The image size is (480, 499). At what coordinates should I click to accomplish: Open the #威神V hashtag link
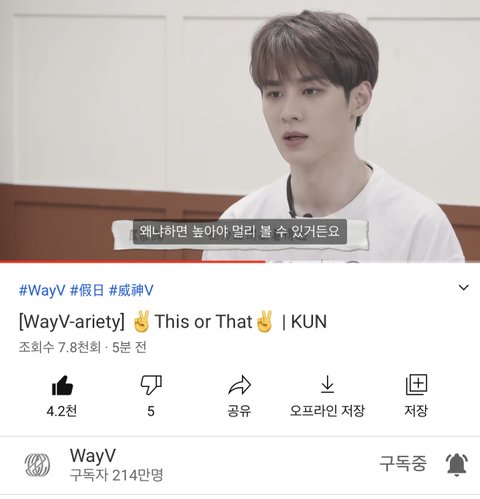[x=131, y=290]
